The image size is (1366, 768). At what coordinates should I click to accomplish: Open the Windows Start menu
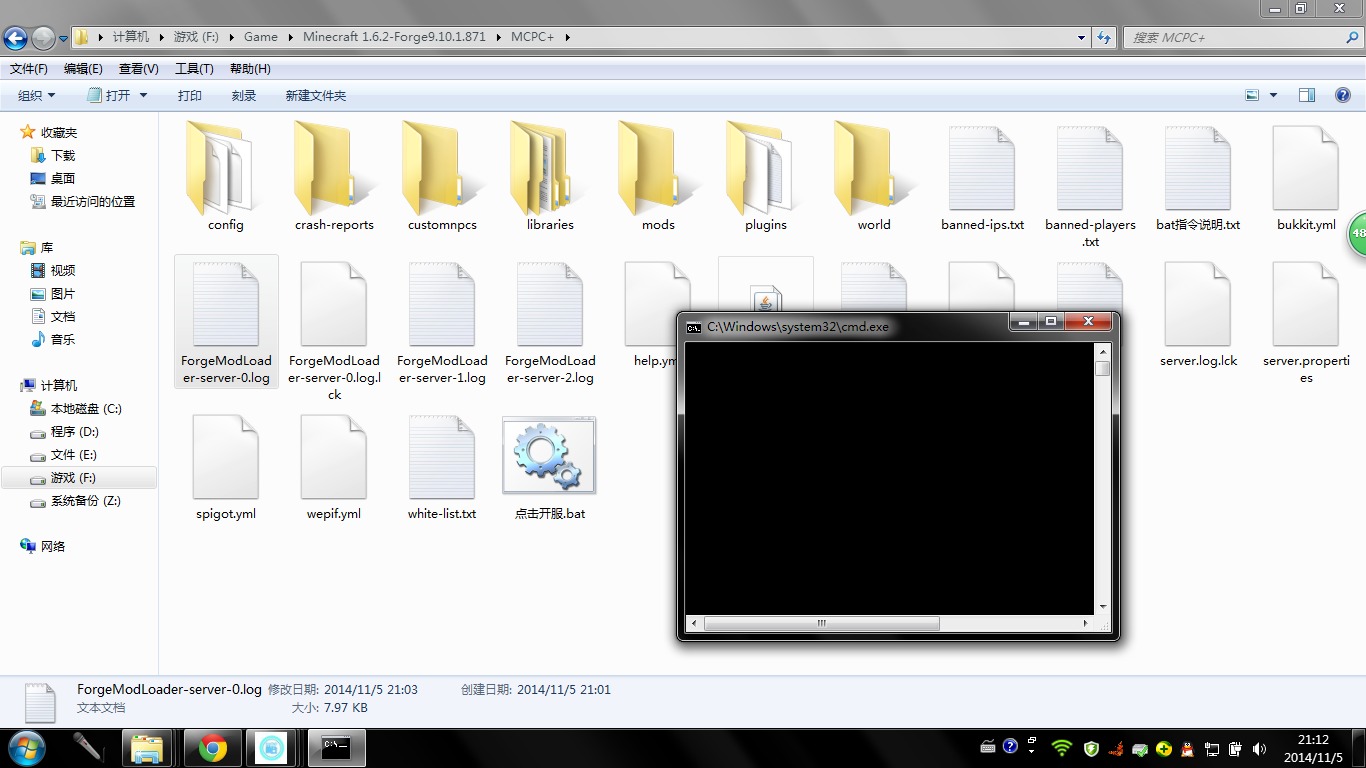25,748
